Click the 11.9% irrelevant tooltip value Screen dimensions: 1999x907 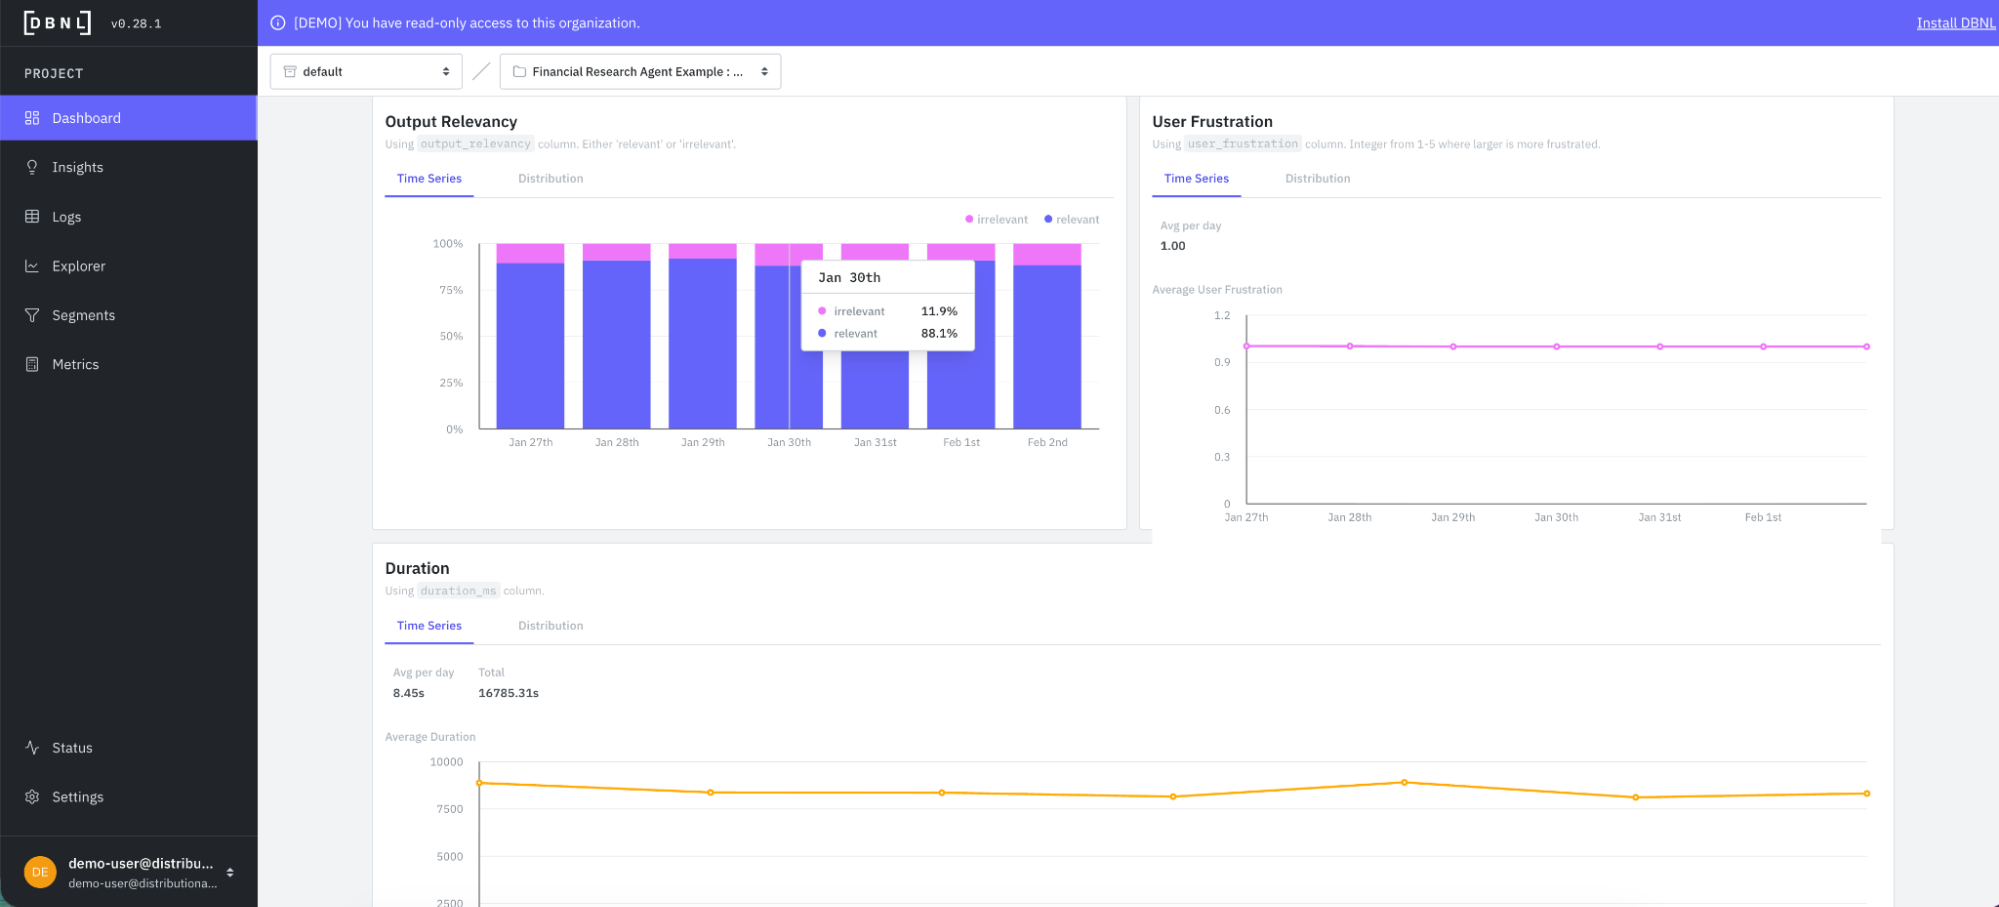939,312
